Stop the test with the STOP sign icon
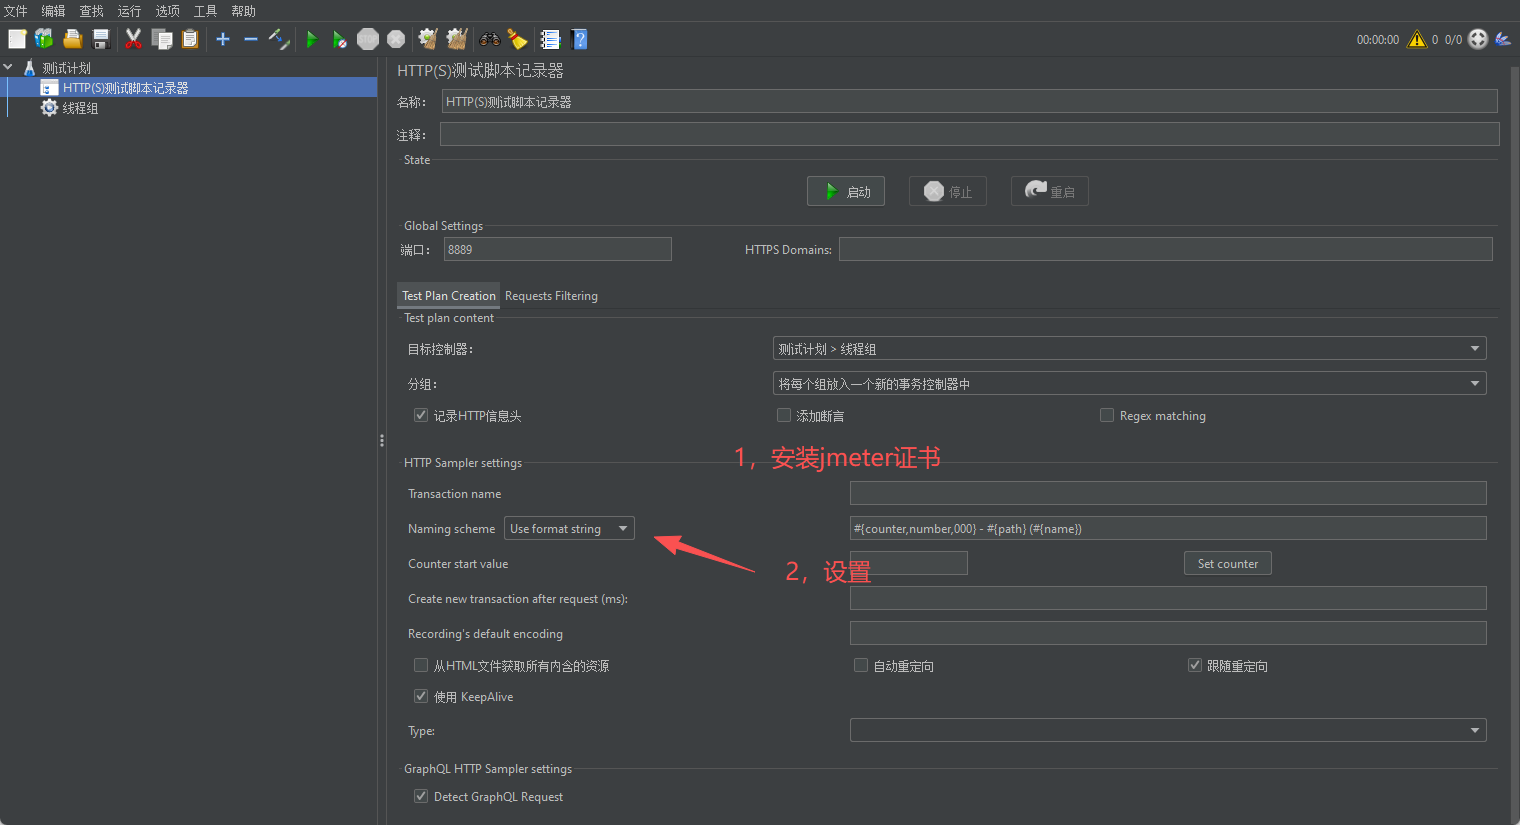This screenshot has height=825, width=1520. [368, 39]
